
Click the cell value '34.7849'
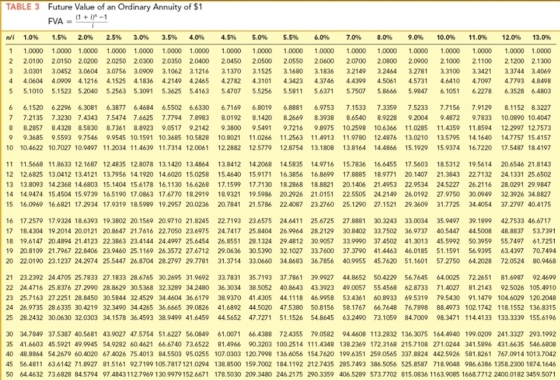(31, 334)
